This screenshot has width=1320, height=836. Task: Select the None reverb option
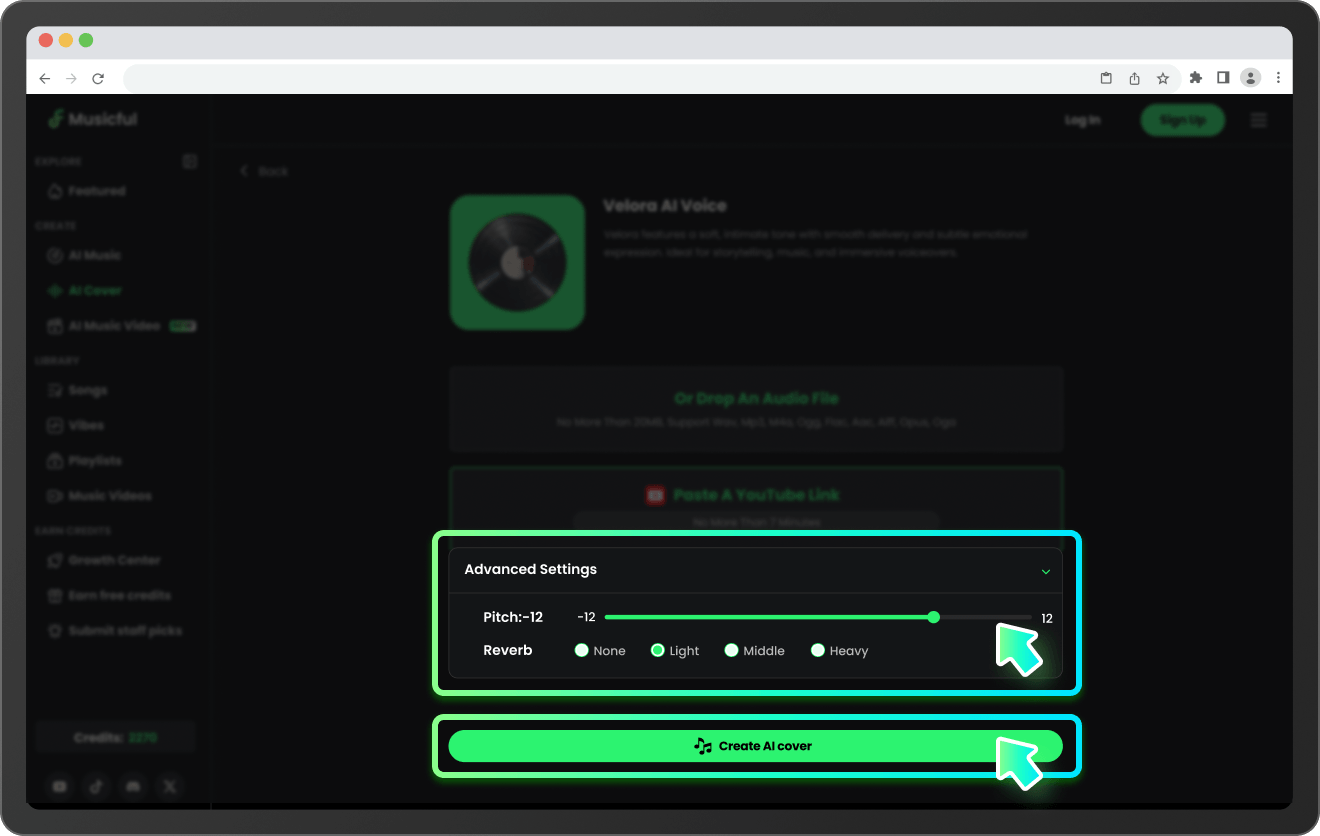[582, 651]
